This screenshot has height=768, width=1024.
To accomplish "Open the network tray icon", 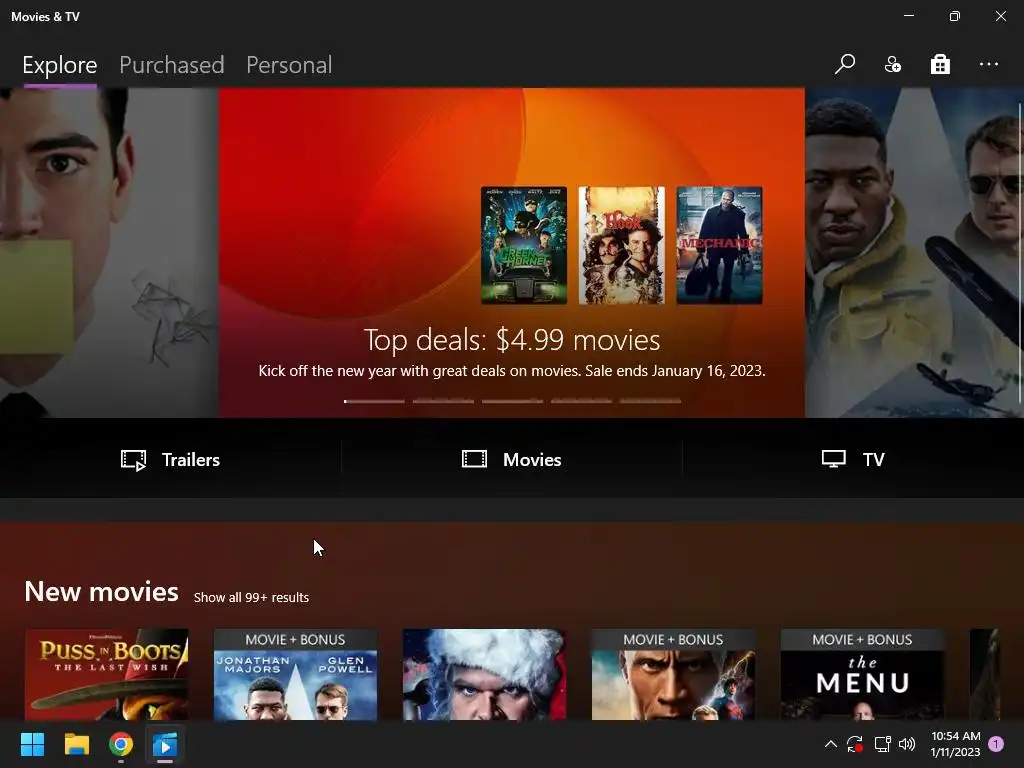I will tap(882, 744).
